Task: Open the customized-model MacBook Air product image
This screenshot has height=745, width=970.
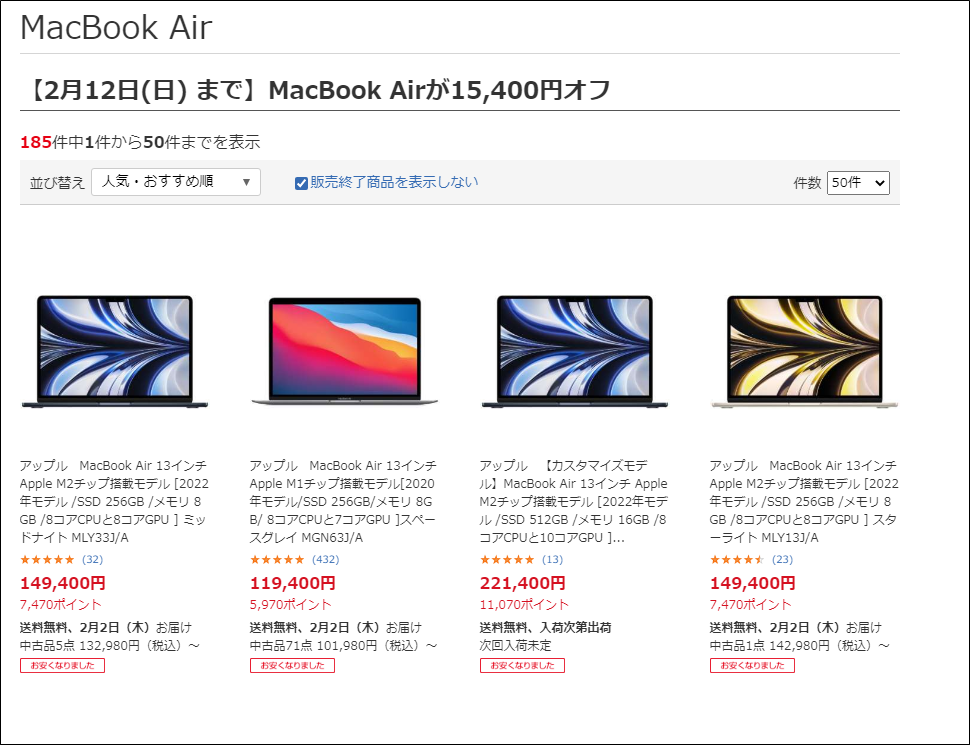Action: [x=575, y=351]
